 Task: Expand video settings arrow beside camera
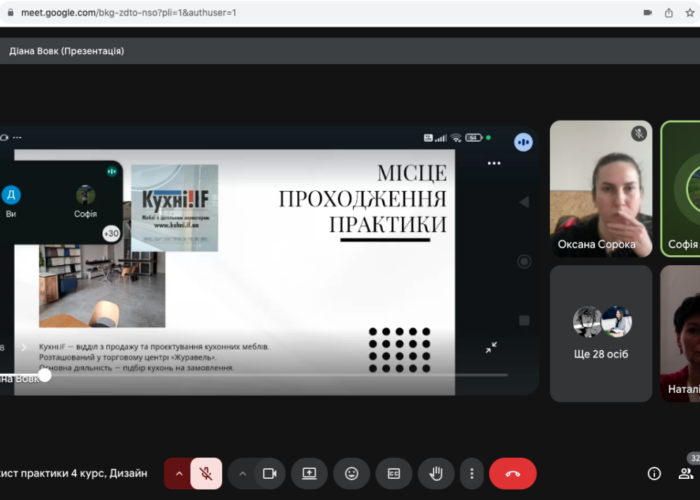click(241, 473)
